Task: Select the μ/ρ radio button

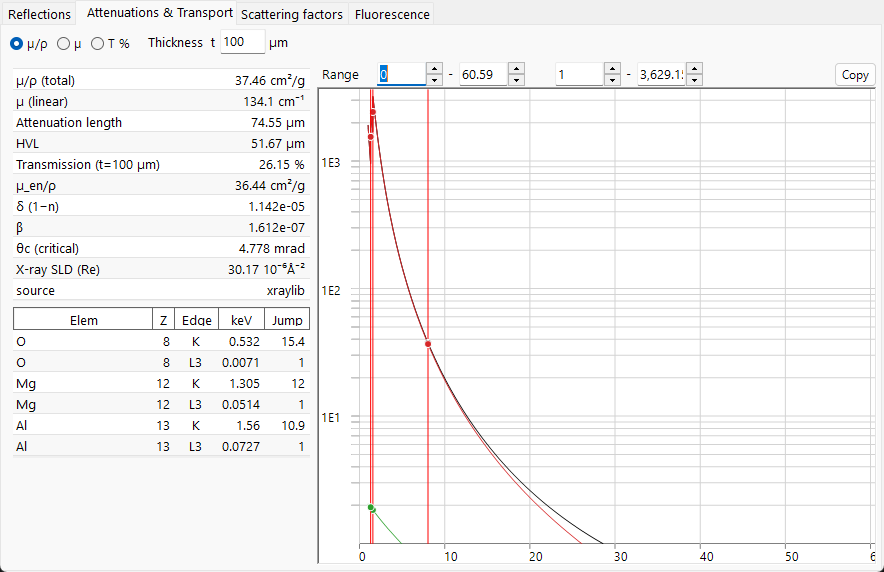Action: pos(16,43)
